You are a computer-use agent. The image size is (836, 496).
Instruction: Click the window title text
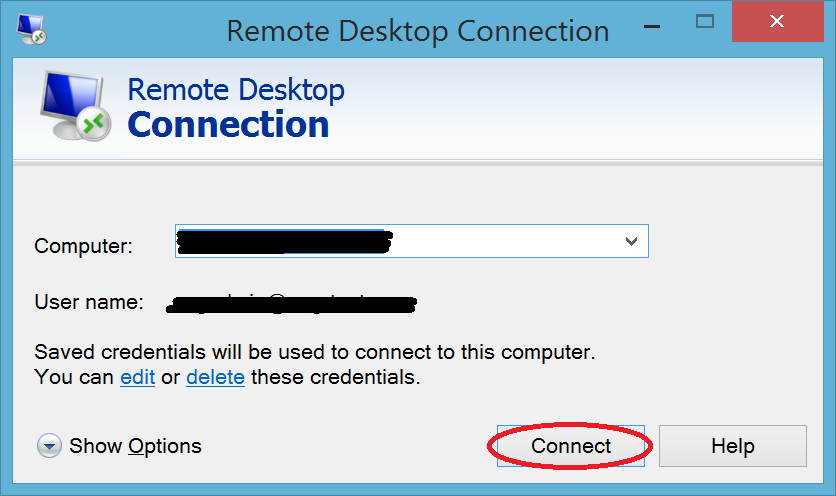[x=418, y=31]
